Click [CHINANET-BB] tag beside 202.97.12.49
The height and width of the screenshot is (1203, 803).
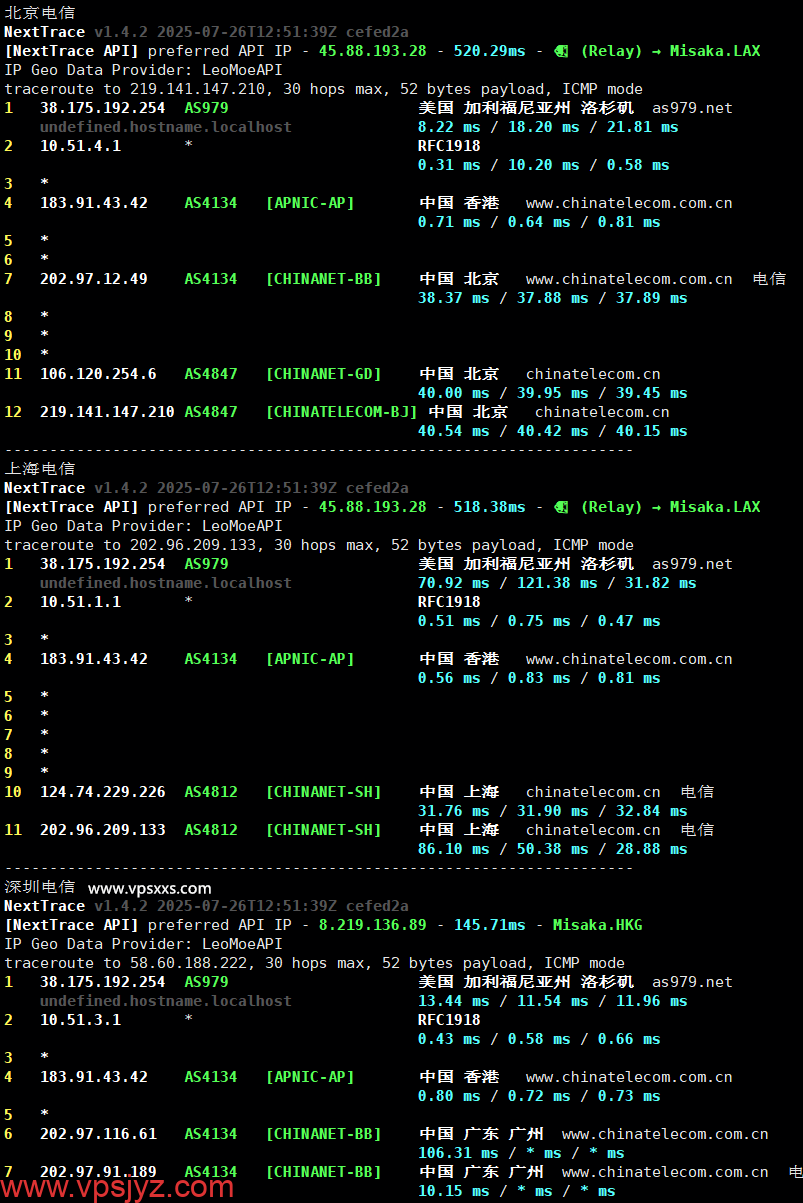pos(323,279)
